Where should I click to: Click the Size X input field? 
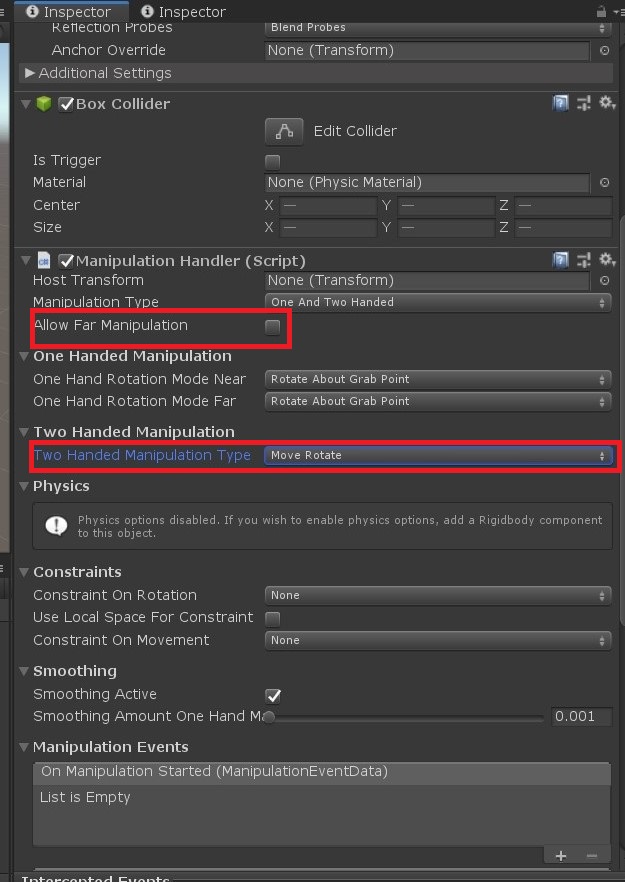click(329, 227)
